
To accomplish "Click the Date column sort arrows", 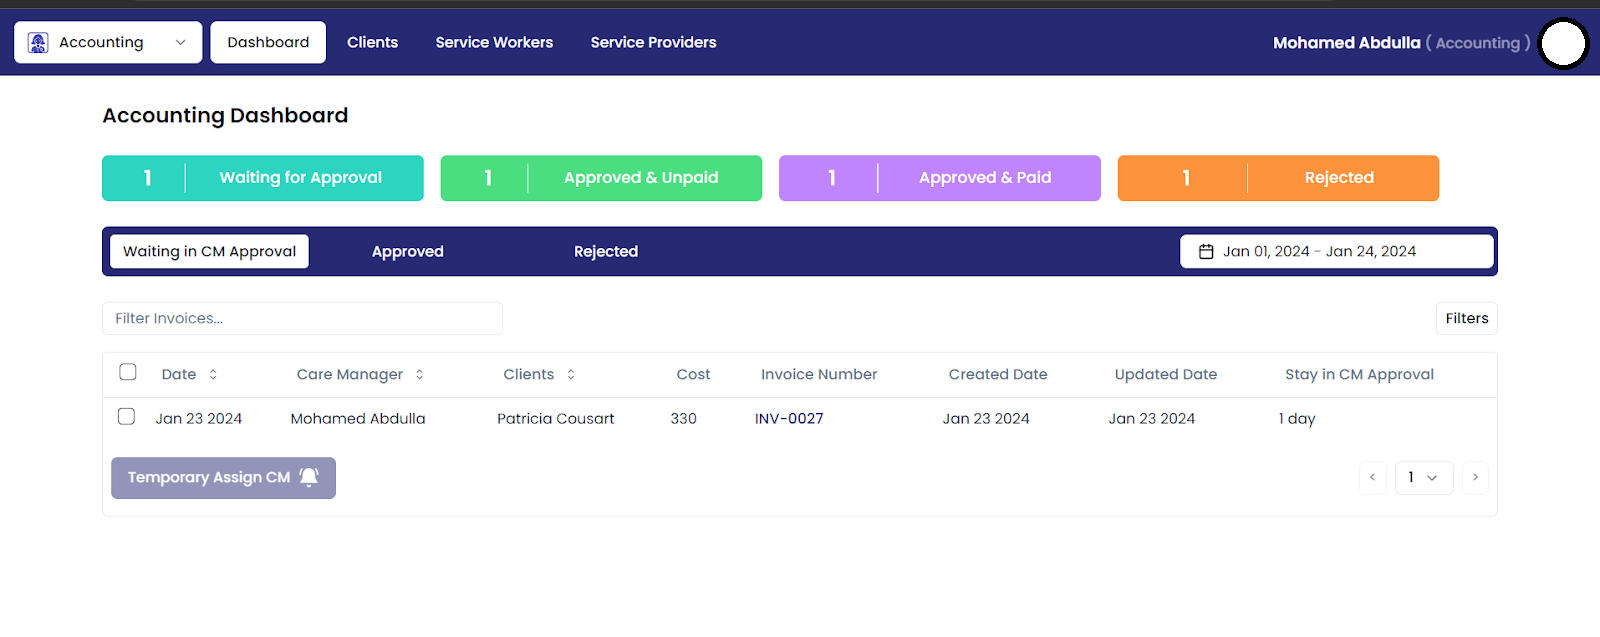I will coord(213,375).
